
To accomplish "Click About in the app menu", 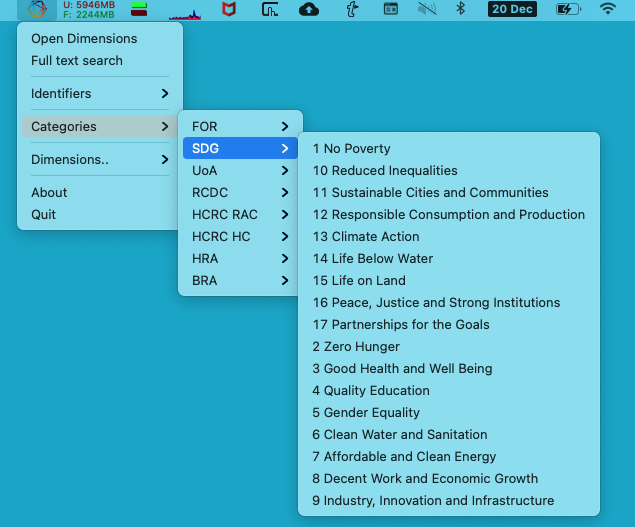I will [x=49, y=192].
